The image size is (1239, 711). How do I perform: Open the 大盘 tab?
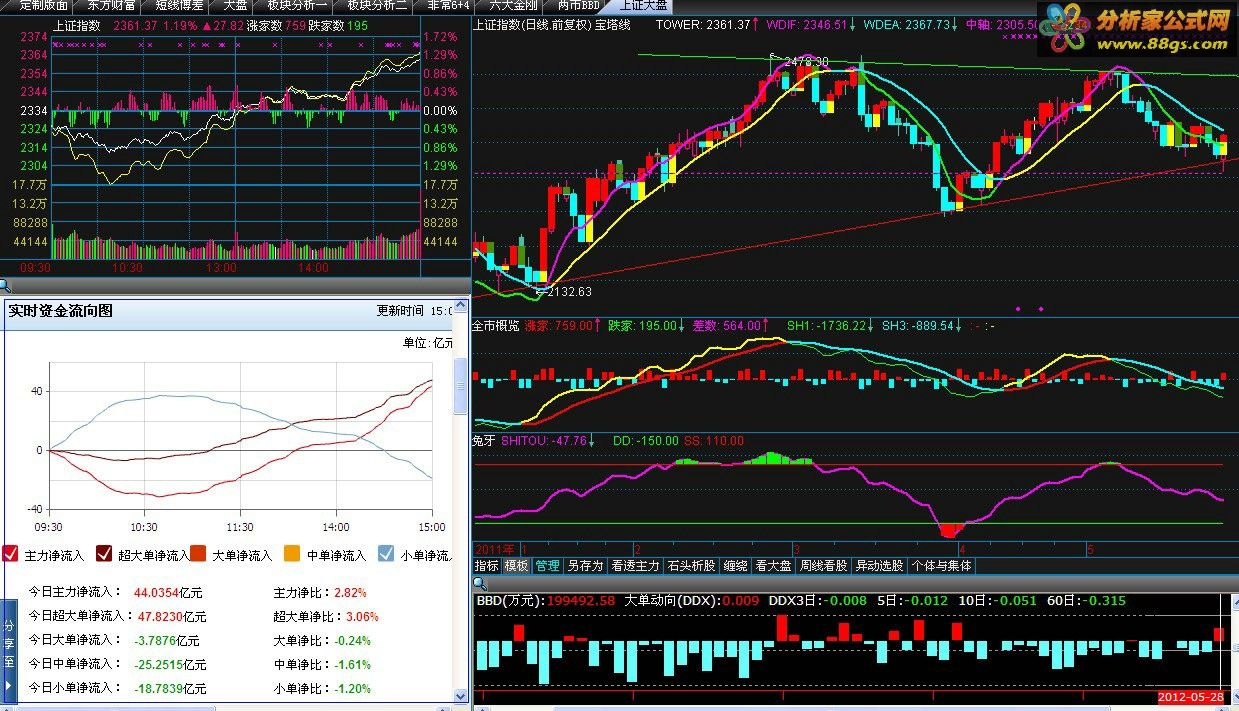(x=235, y=5)
